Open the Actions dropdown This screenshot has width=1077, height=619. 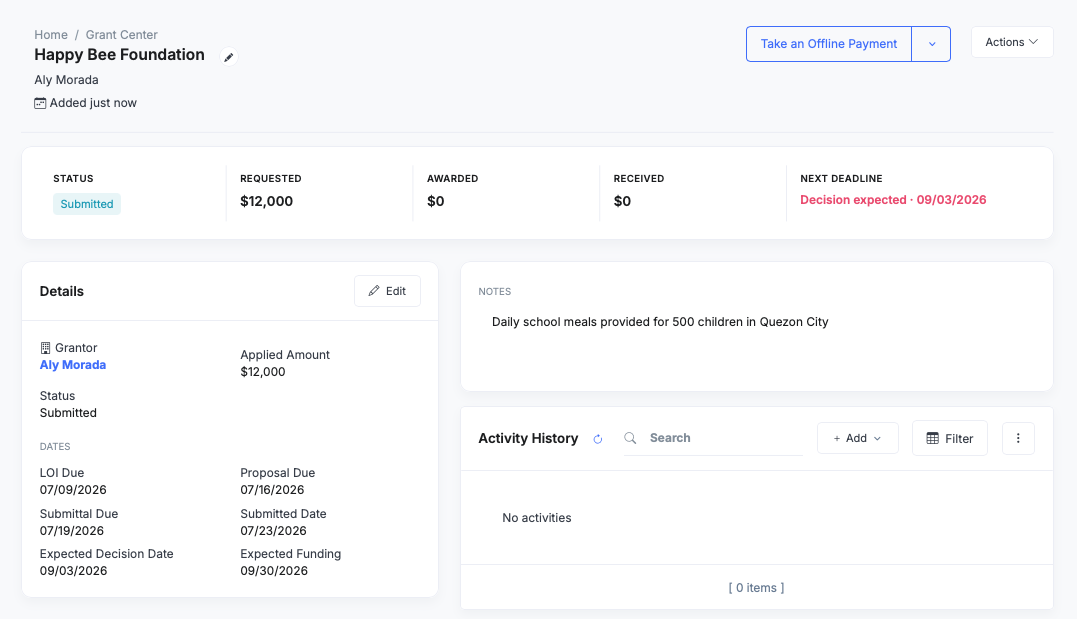coord(1012,42)
